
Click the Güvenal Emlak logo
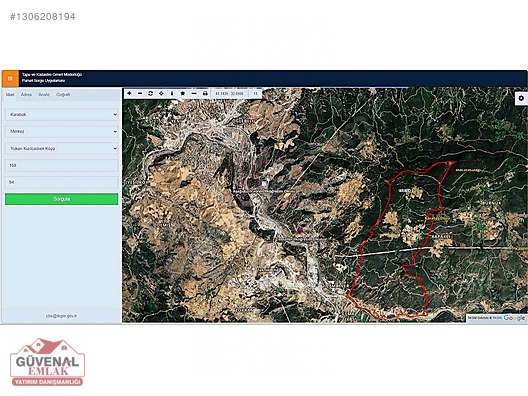click(x=47, y=362)
